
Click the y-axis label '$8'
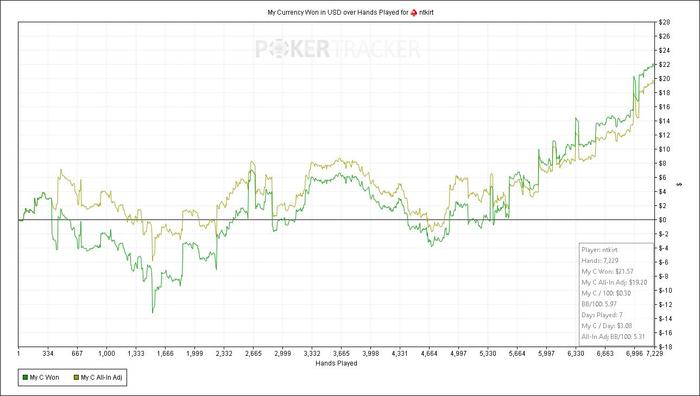click(x=663, y=163)
